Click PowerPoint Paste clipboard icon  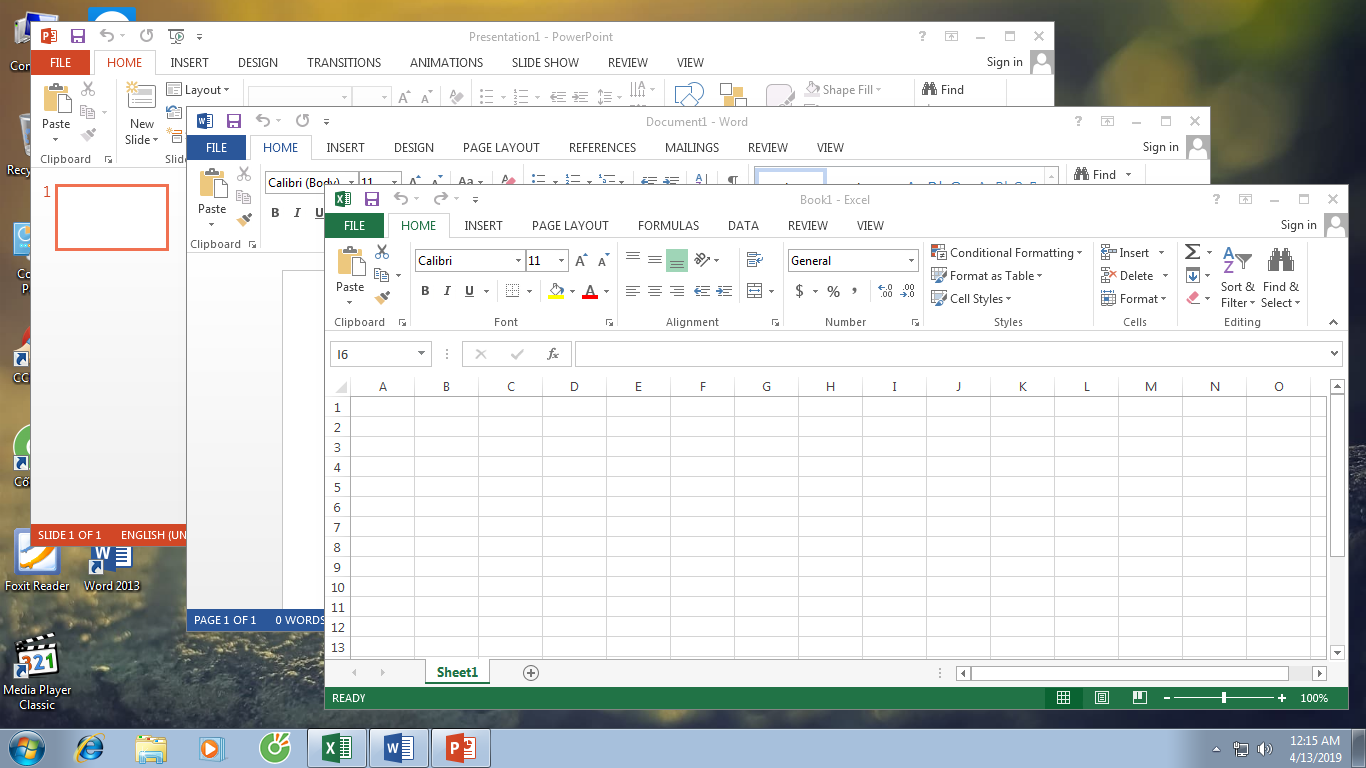pos(57,99)
